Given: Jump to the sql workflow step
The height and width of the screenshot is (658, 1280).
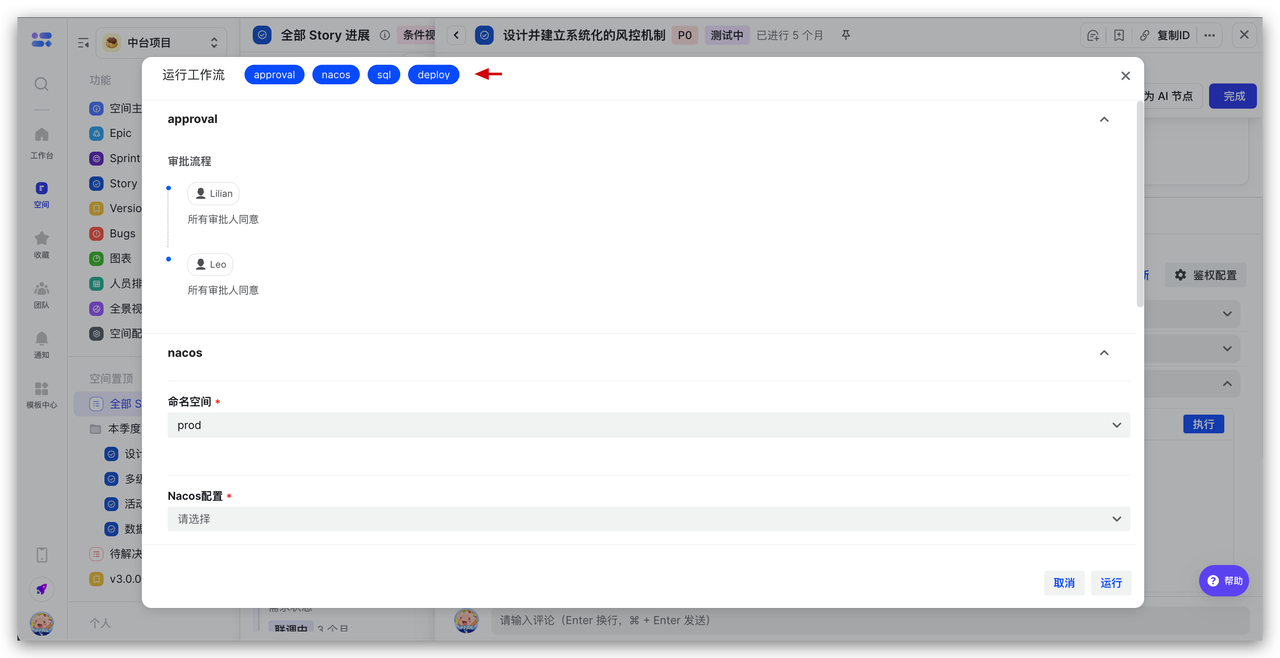Looking at the screenshot, I should coord(384,75).
